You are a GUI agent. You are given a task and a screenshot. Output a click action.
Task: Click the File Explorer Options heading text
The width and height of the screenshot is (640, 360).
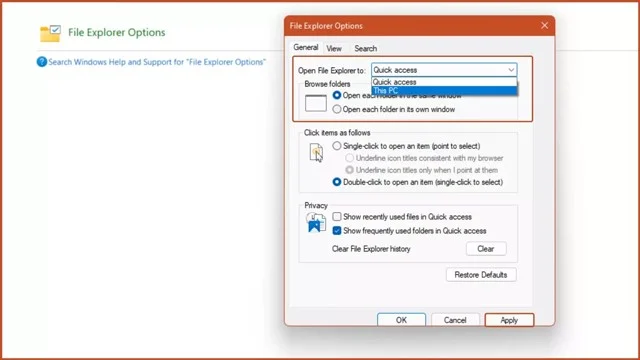tap(117, 32)
